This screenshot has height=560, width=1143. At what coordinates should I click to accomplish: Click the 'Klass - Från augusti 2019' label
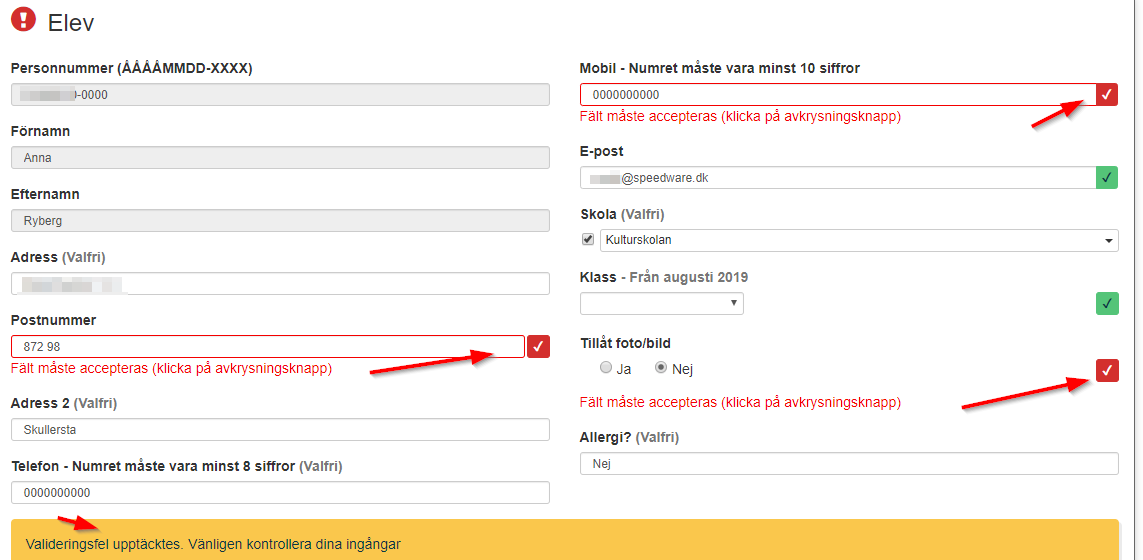tap(664, 277)
